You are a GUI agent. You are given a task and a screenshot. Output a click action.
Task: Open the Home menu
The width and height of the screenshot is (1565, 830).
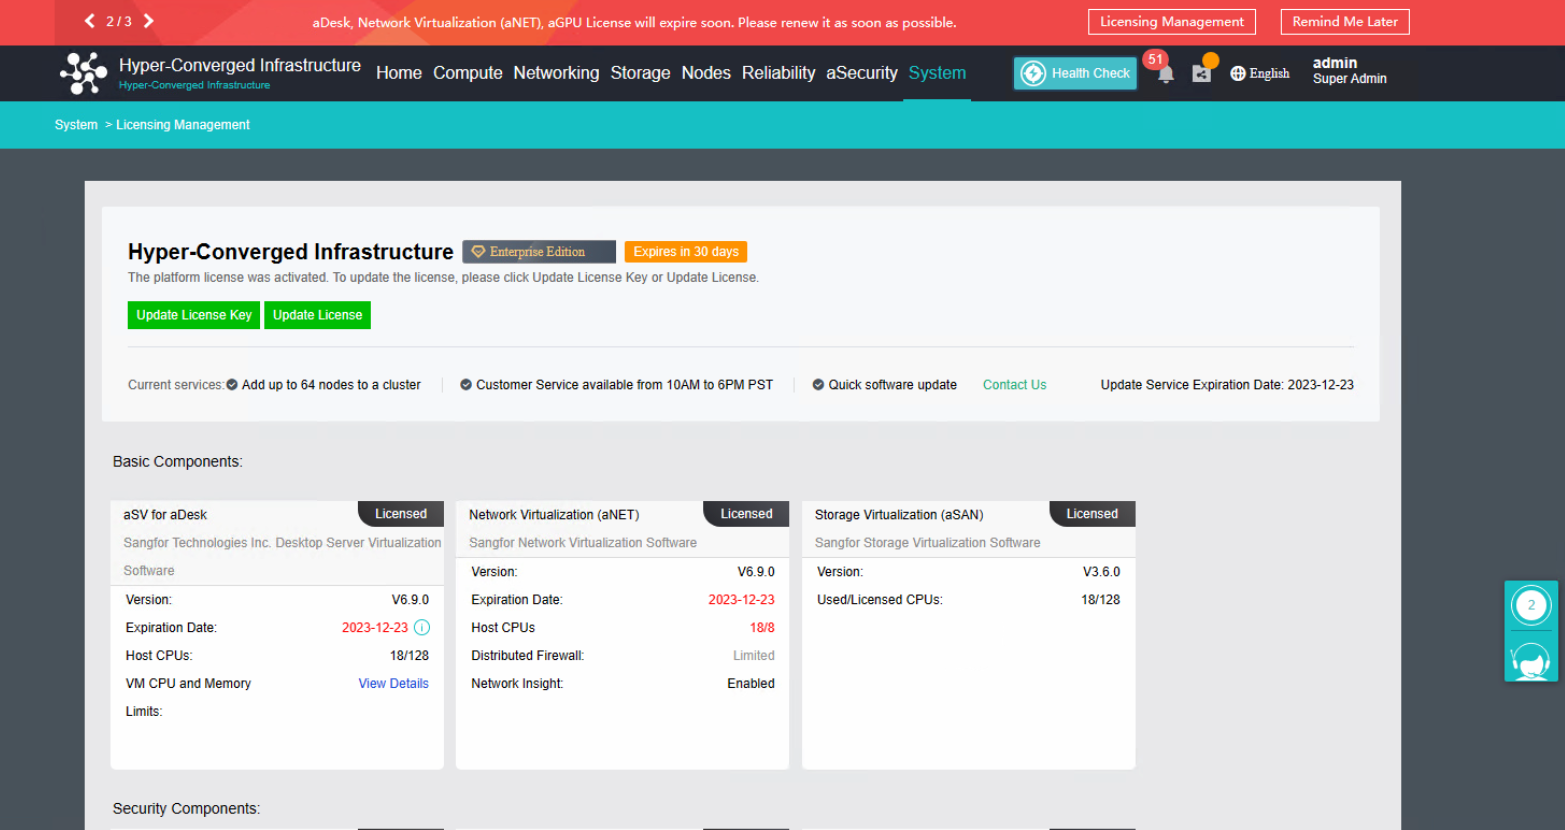click(x=399, y=73)
